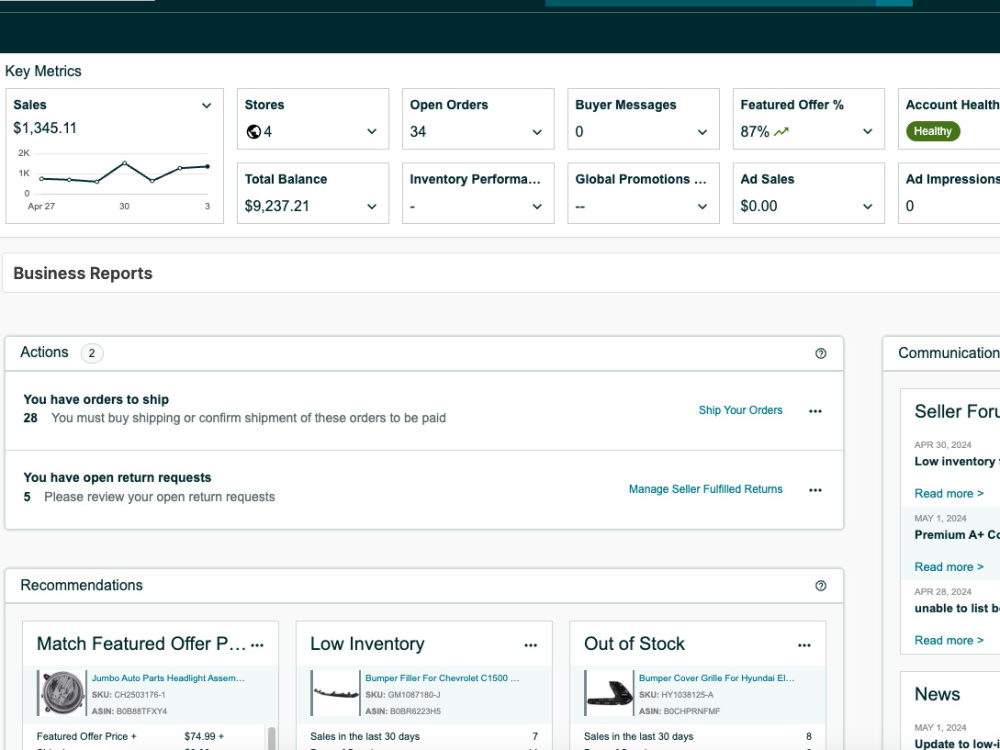Open menu on Match Featured Offer card
Image resolution: width=1000 pixels, height=750 pixels.
257,645
